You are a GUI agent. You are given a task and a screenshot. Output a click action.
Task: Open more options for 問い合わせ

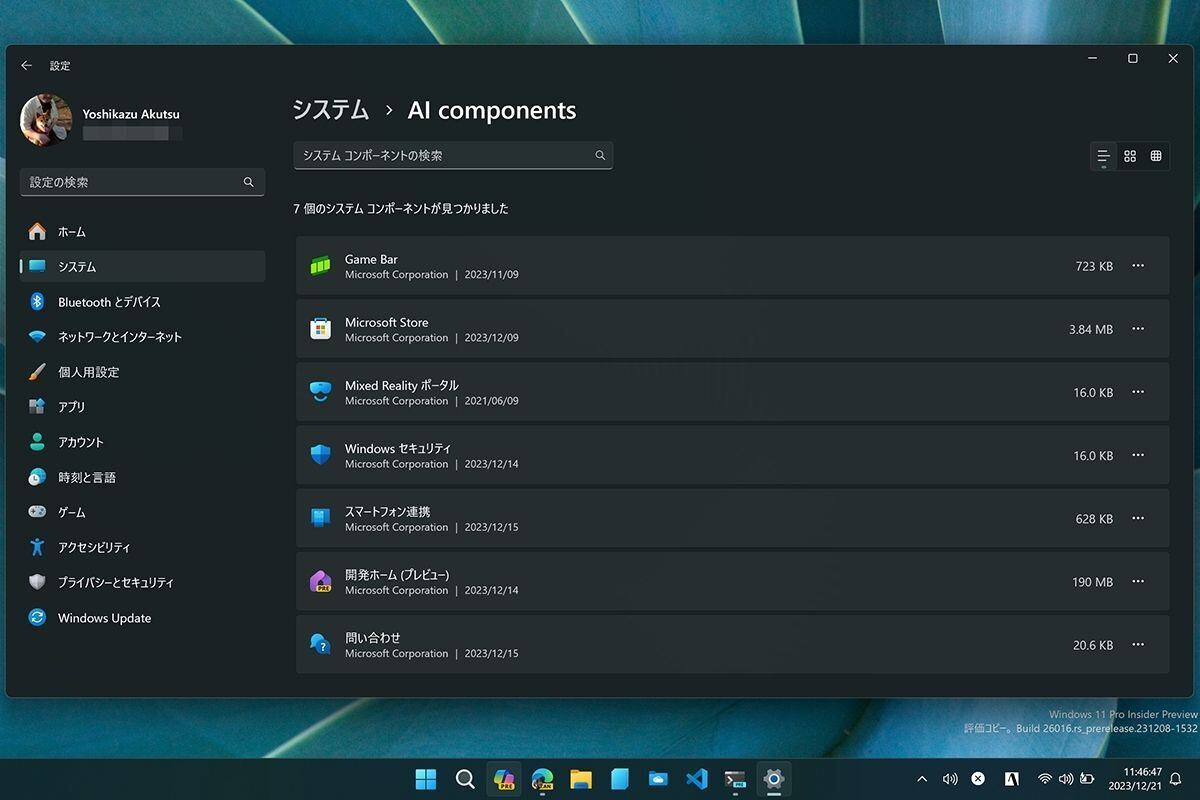1138,644
